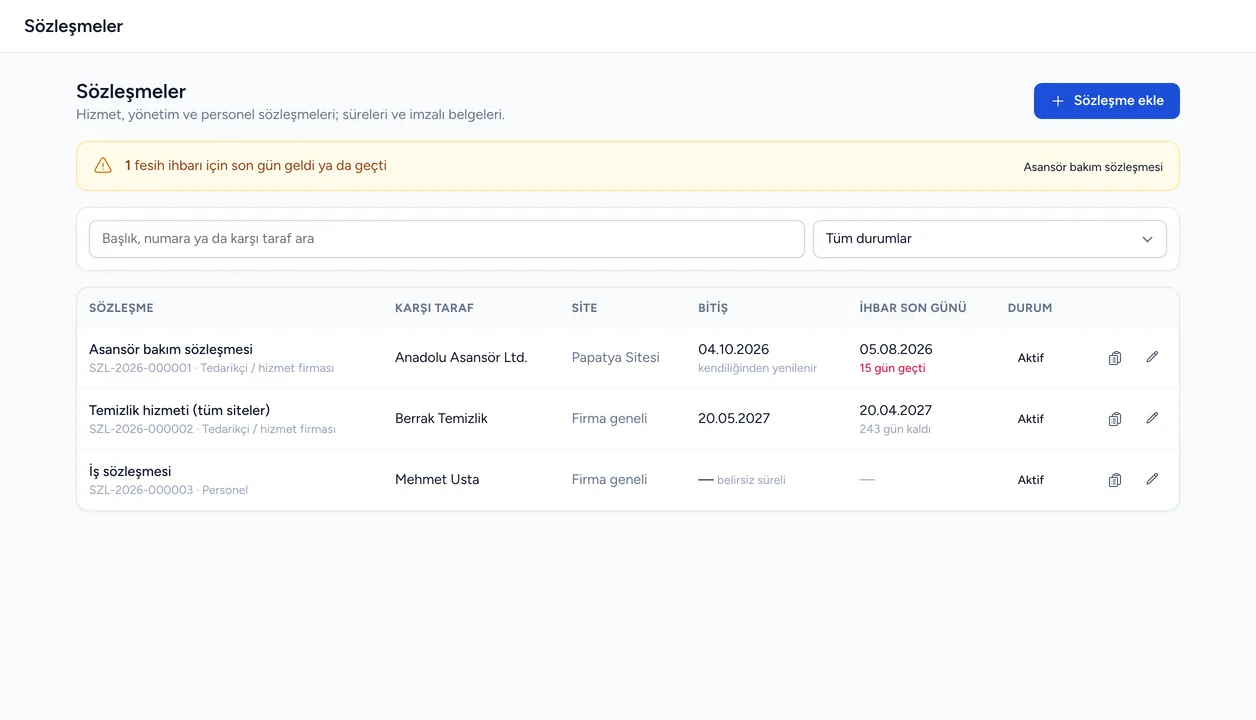Click the KARŞI TARAF column header
This screenshot has height=720, width=1256.
pyautogui.click(x=434, y=308)
